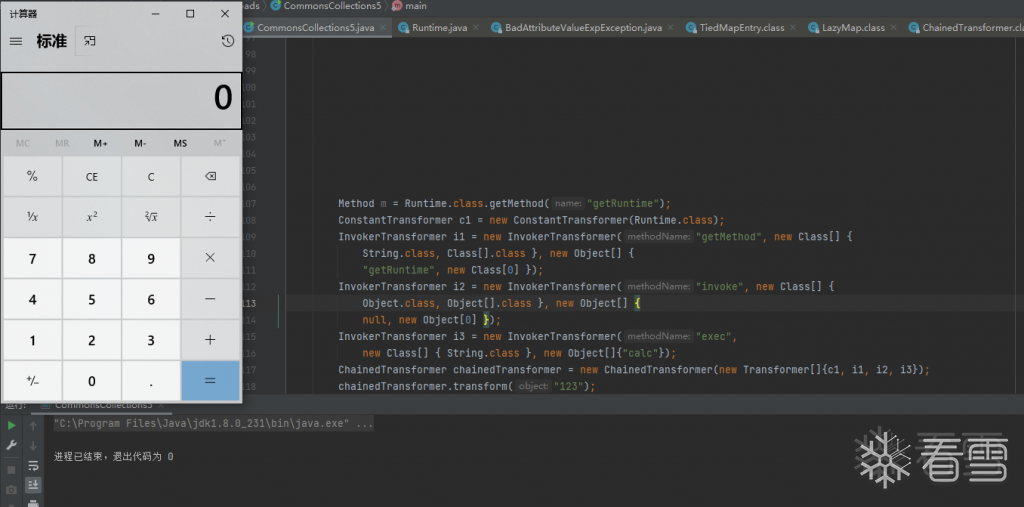Screen dimensions: 1024x507
Task: Click the down stack trace arrow
Action: 33,446
